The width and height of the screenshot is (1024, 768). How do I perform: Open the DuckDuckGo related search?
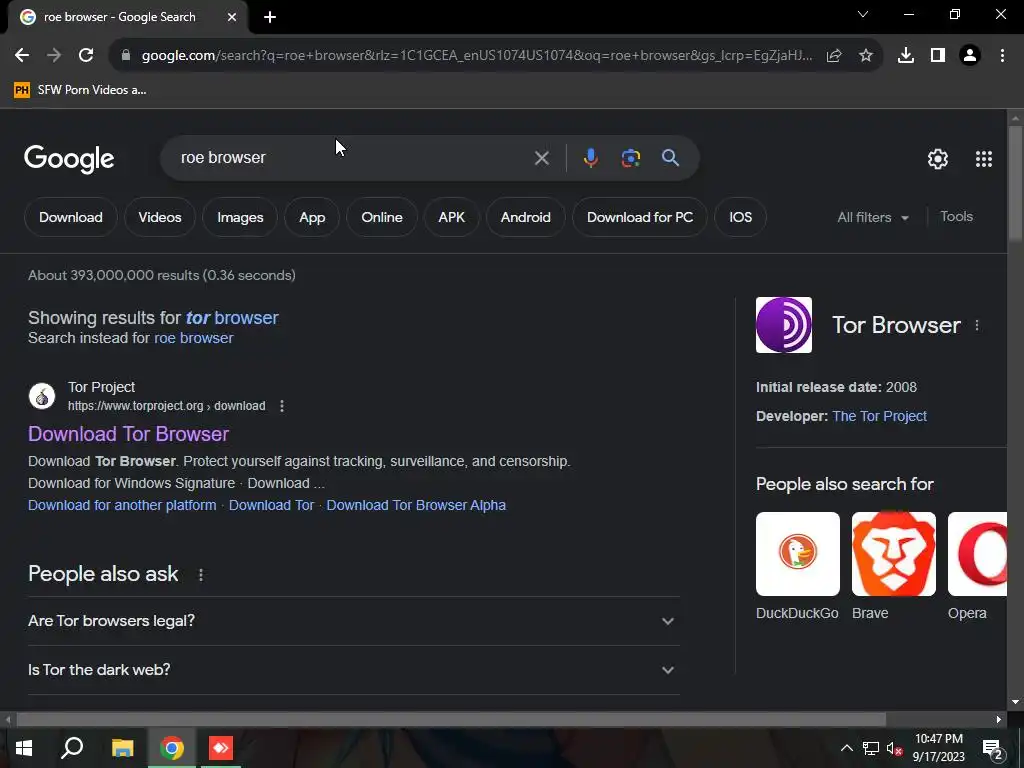[797, 567]
